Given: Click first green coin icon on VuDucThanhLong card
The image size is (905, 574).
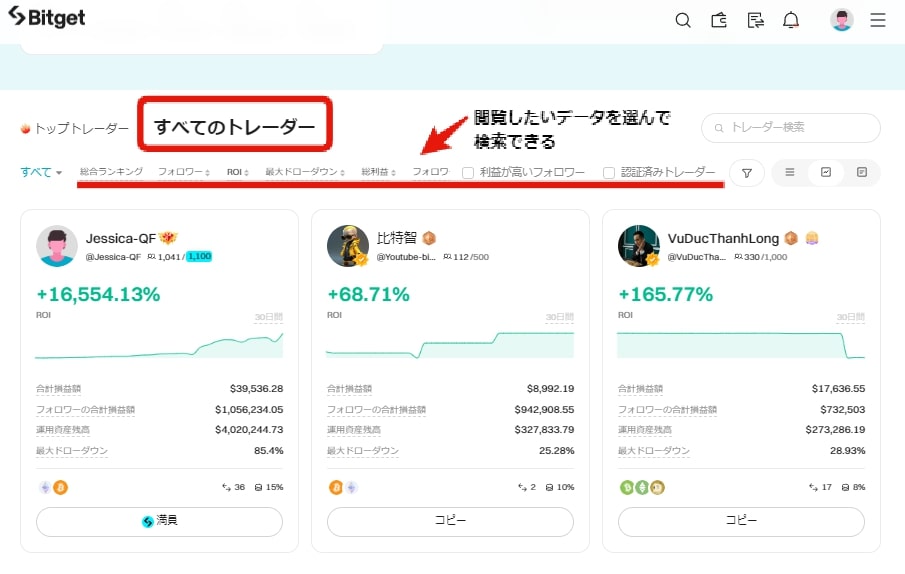Looking at the screenshot, I should pyautogui.click(x=627, y=487).
